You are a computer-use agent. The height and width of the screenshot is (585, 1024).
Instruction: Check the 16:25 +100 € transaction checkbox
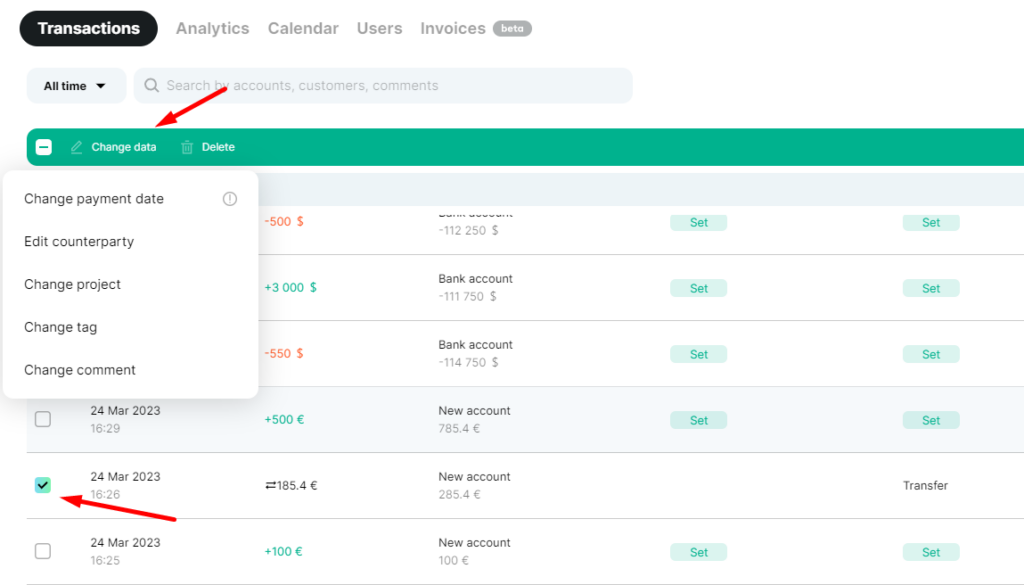(x=43, y=551)
